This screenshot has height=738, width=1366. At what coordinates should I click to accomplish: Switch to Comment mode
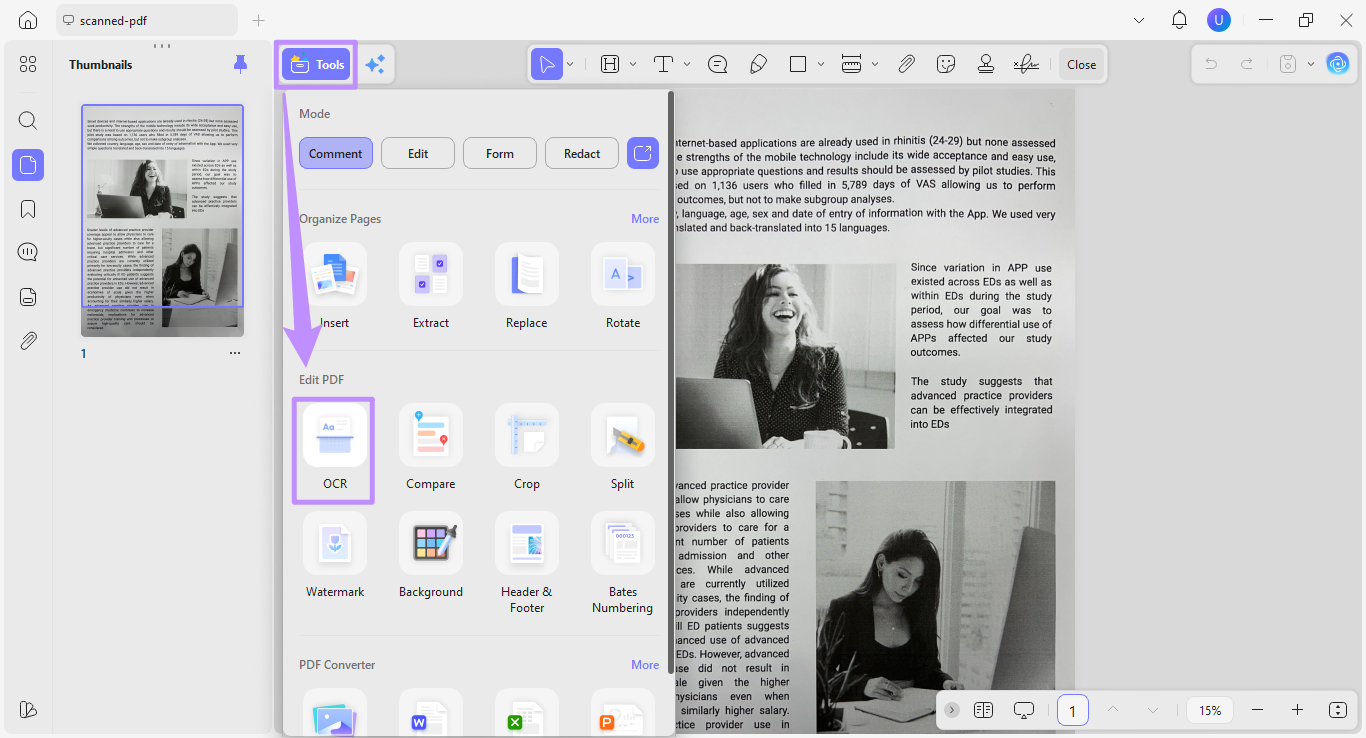coord(336,153)
